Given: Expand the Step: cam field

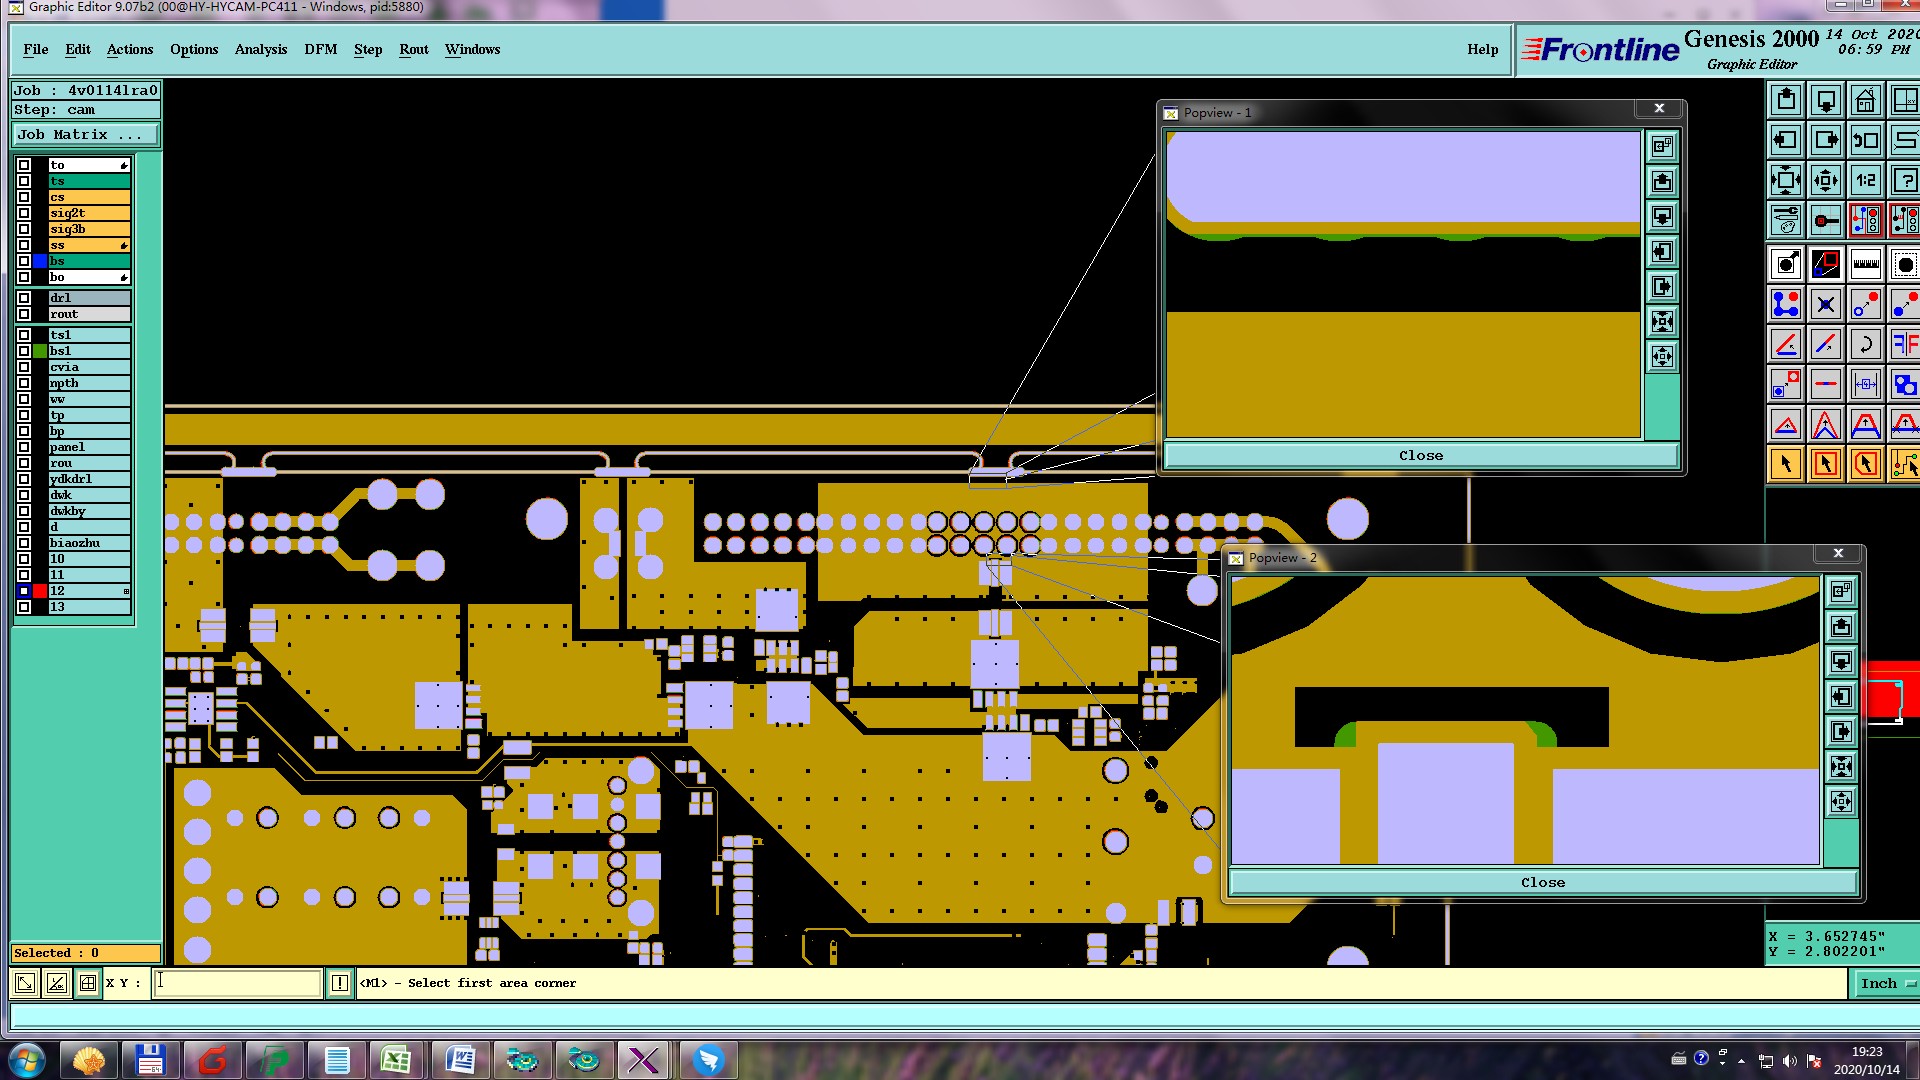Looking at the screenshot, I should tap(85, 110).
